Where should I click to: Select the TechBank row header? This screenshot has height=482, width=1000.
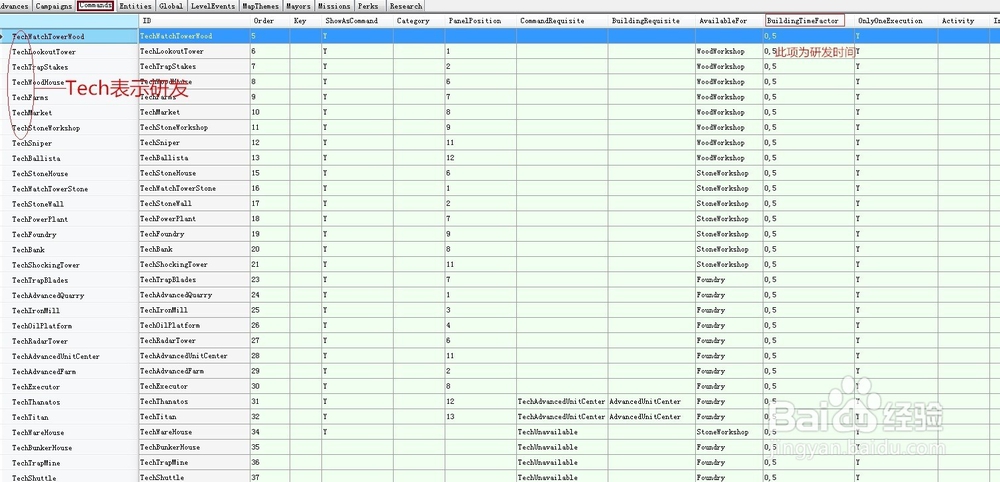[69, 250]
